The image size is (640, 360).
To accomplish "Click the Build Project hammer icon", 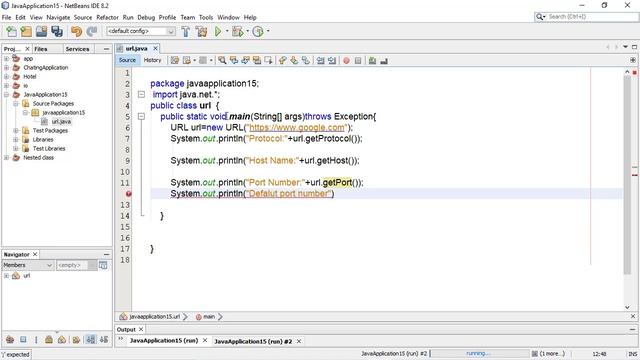I will (186, 31).
